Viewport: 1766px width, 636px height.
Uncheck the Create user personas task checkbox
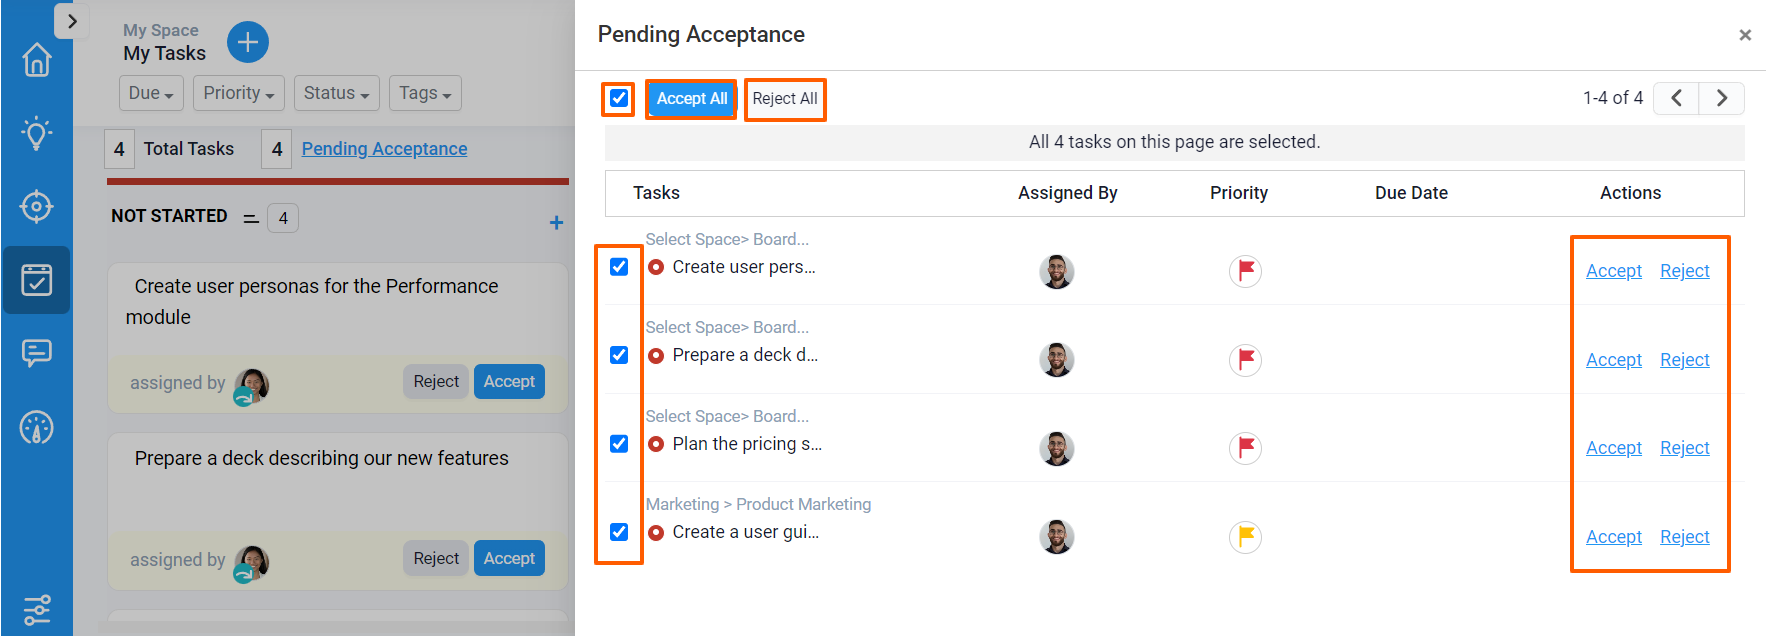click(x=618, y=266)
